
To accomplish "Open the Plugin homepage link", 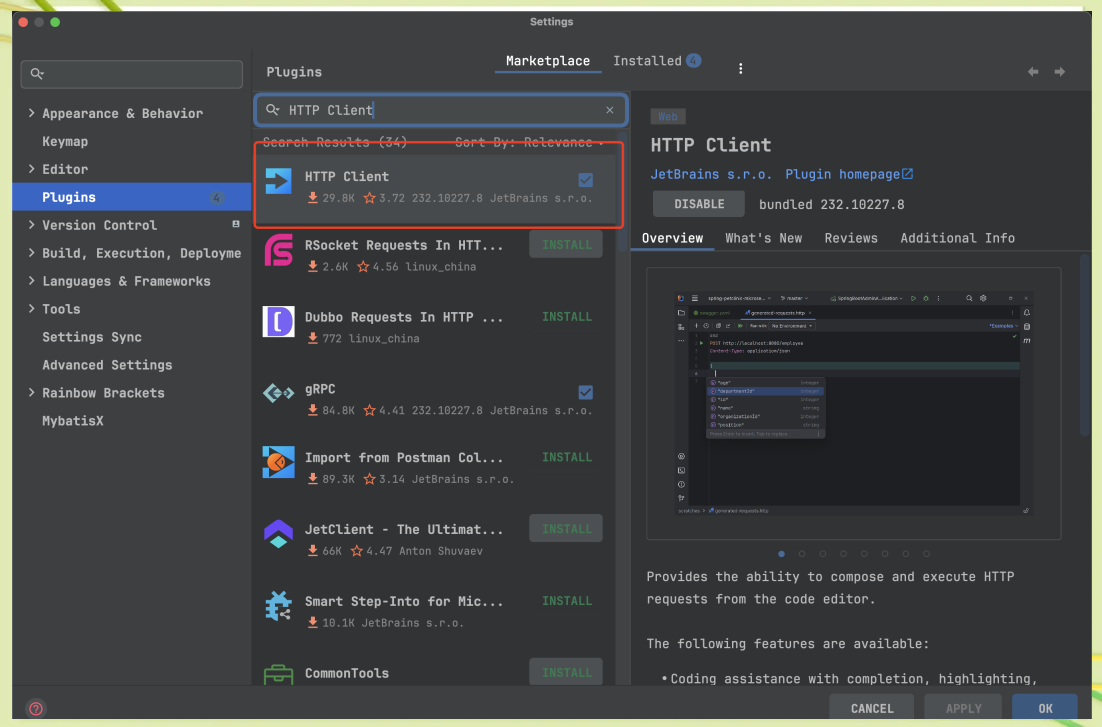I will [849, 174].
